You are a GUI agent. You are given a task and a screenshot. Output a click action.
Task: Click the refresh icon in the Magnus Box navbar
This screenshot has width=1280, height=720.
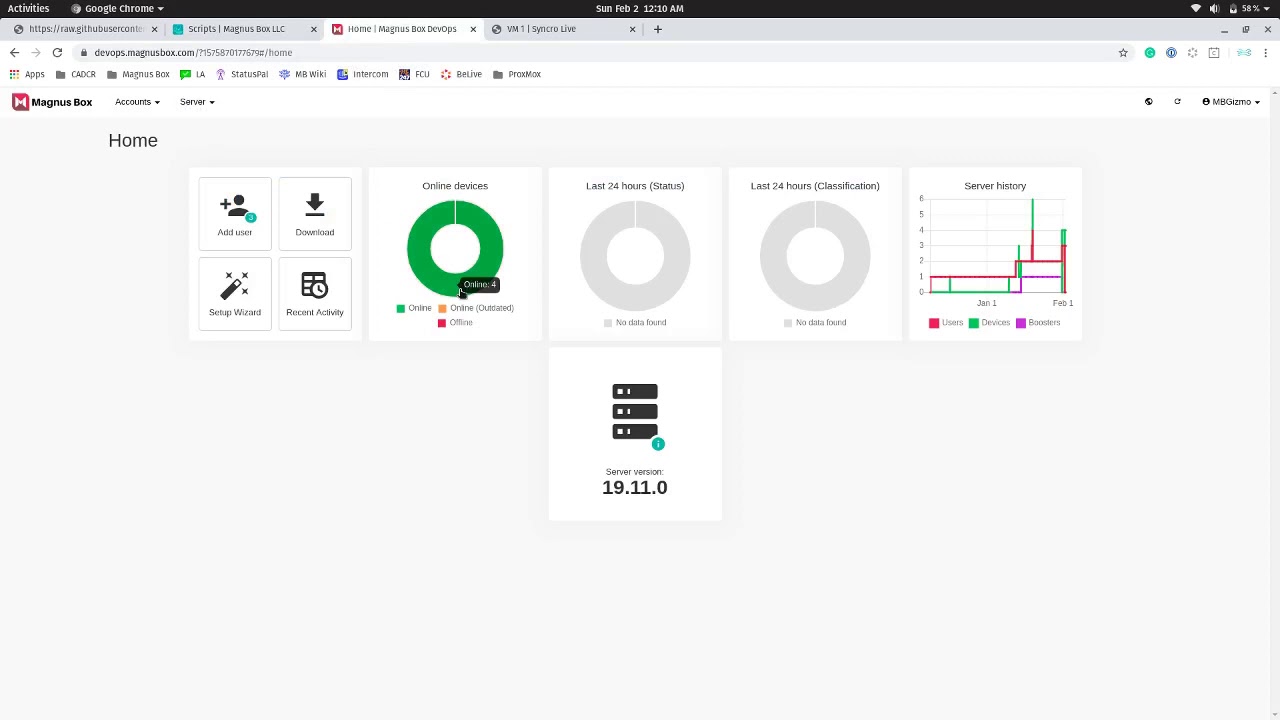pyautogui.click(x=1177, y=102)
